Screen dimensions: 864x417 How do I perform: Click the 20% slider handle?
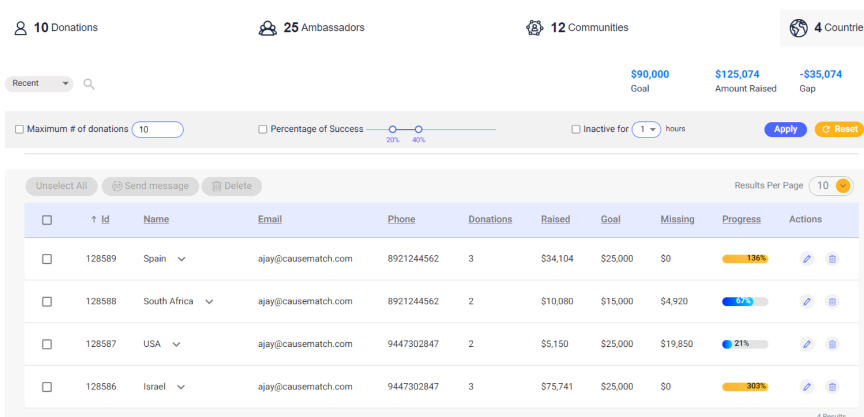coord(393,129)
